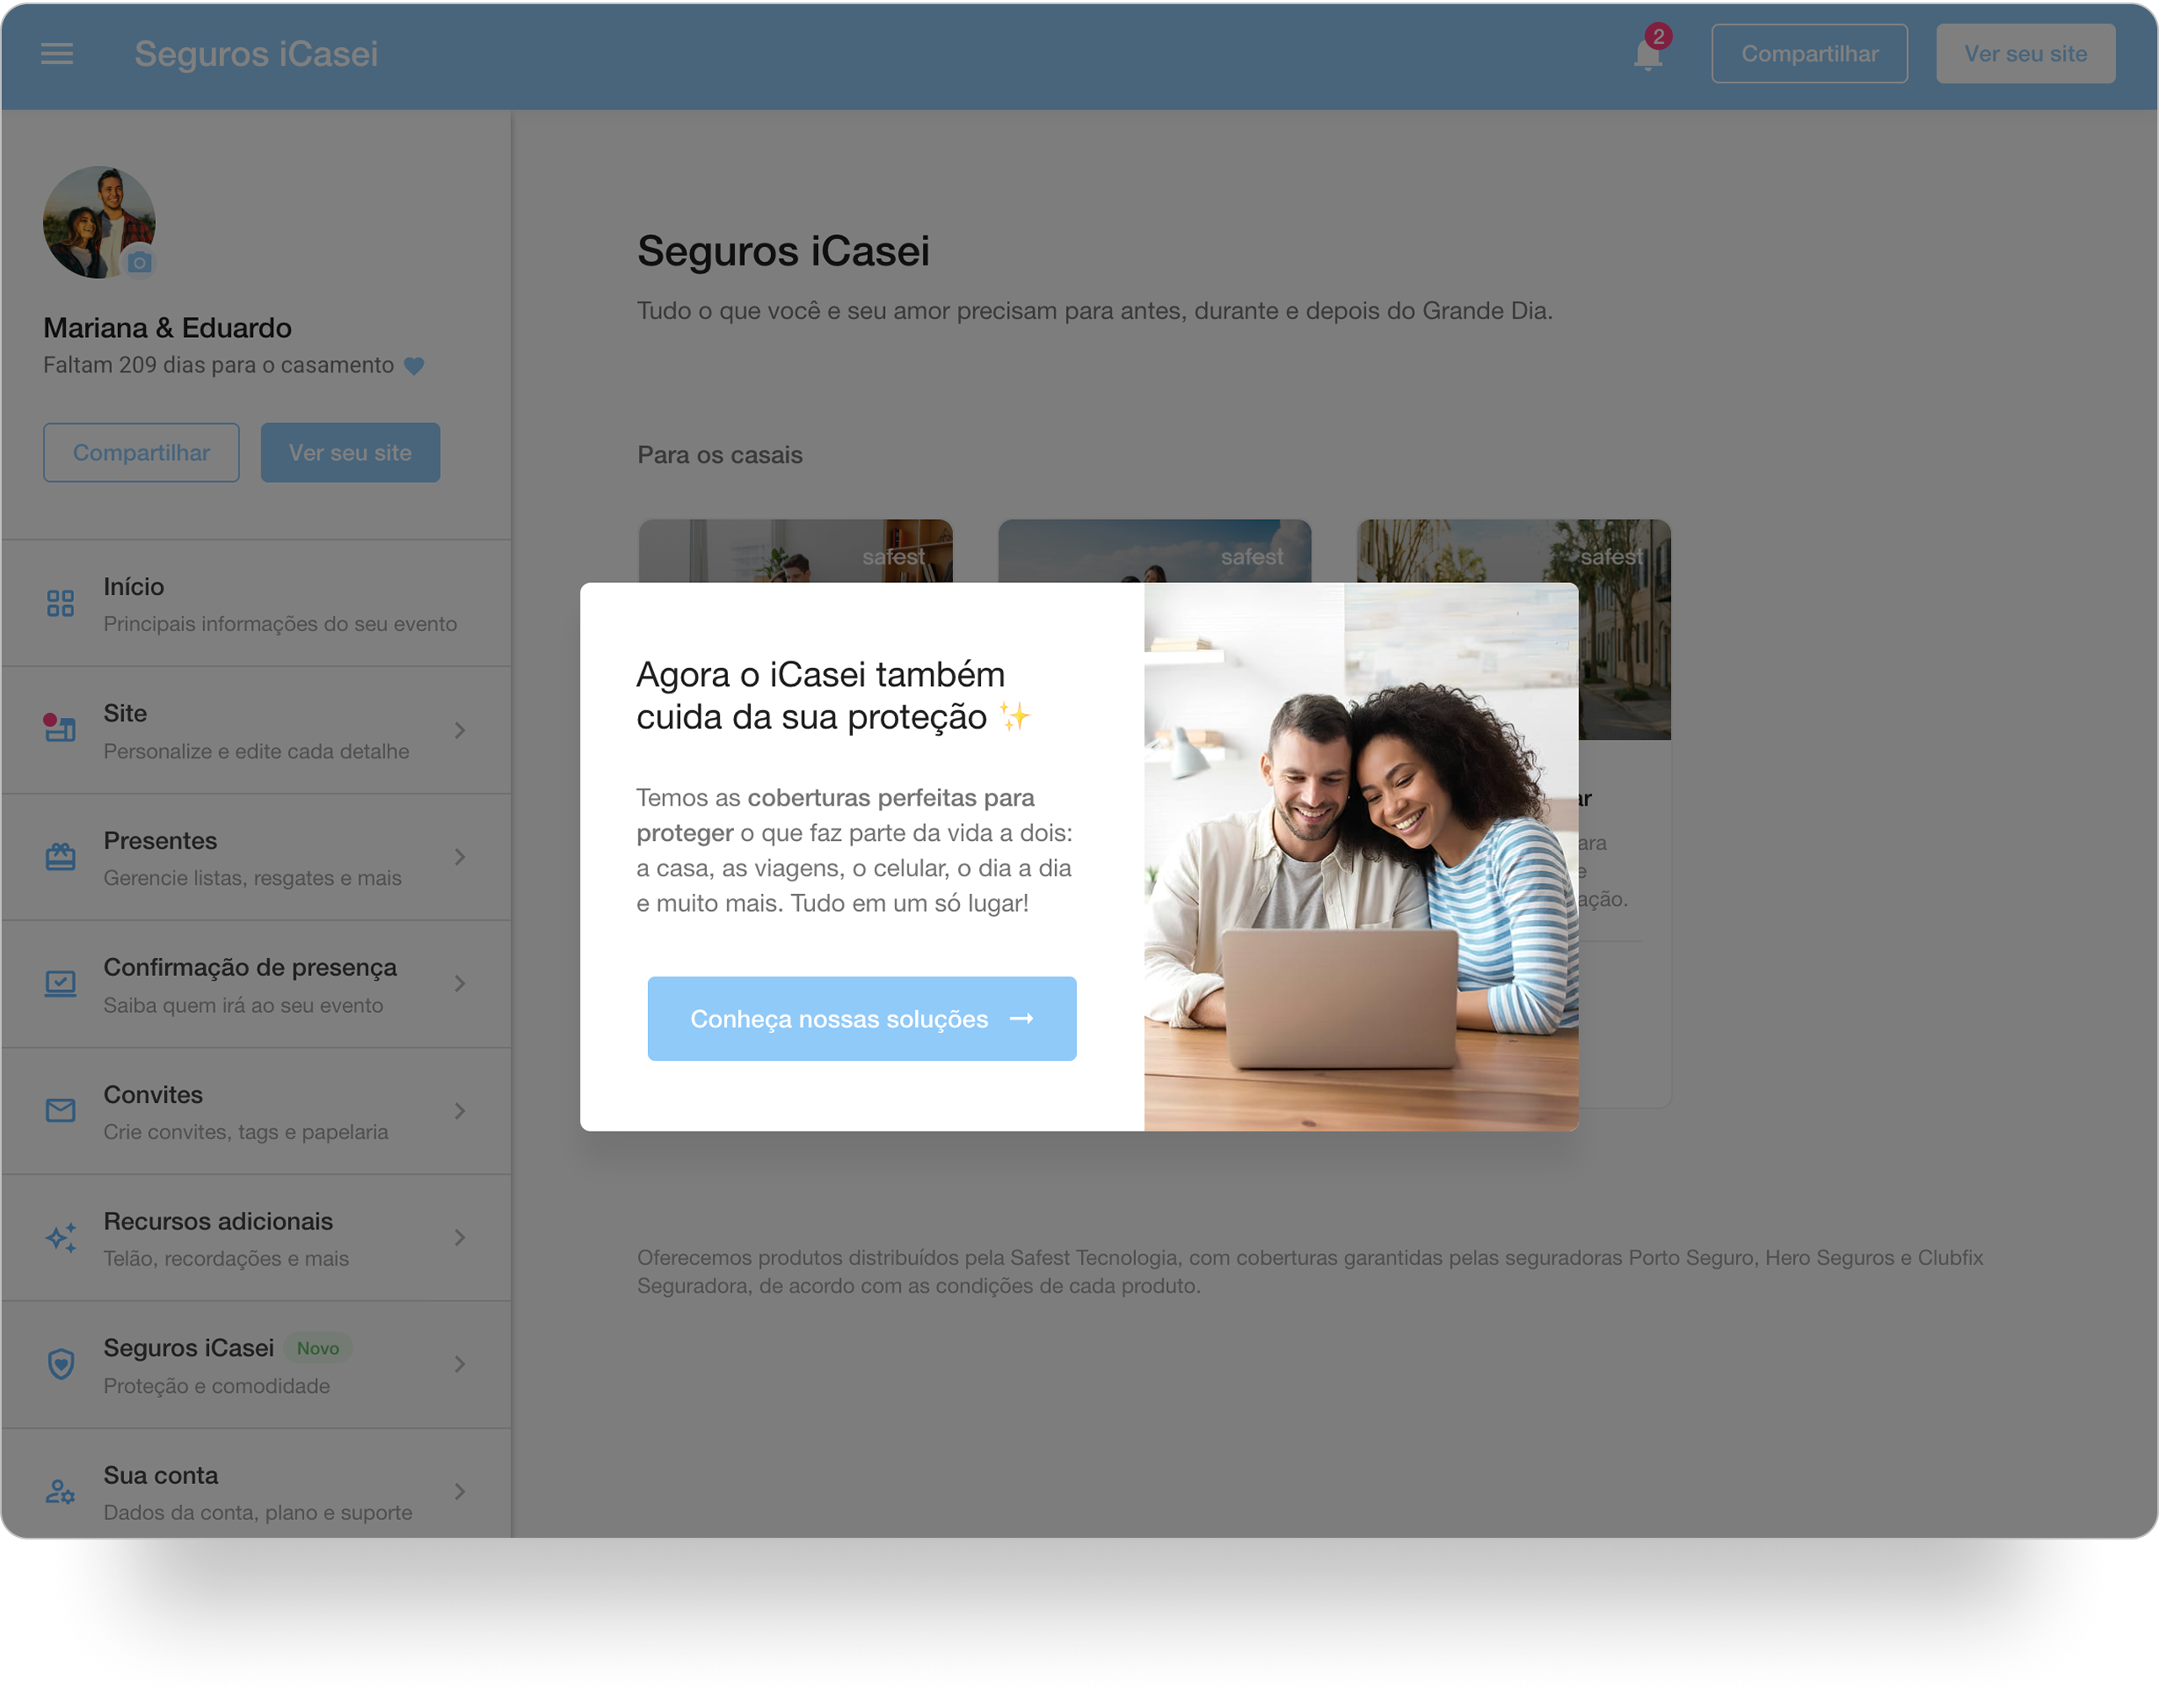This screenshot has width=2159, height=1708.
Task: Open Seguros iCasei menu item
Action: (x=256, y=1365)
